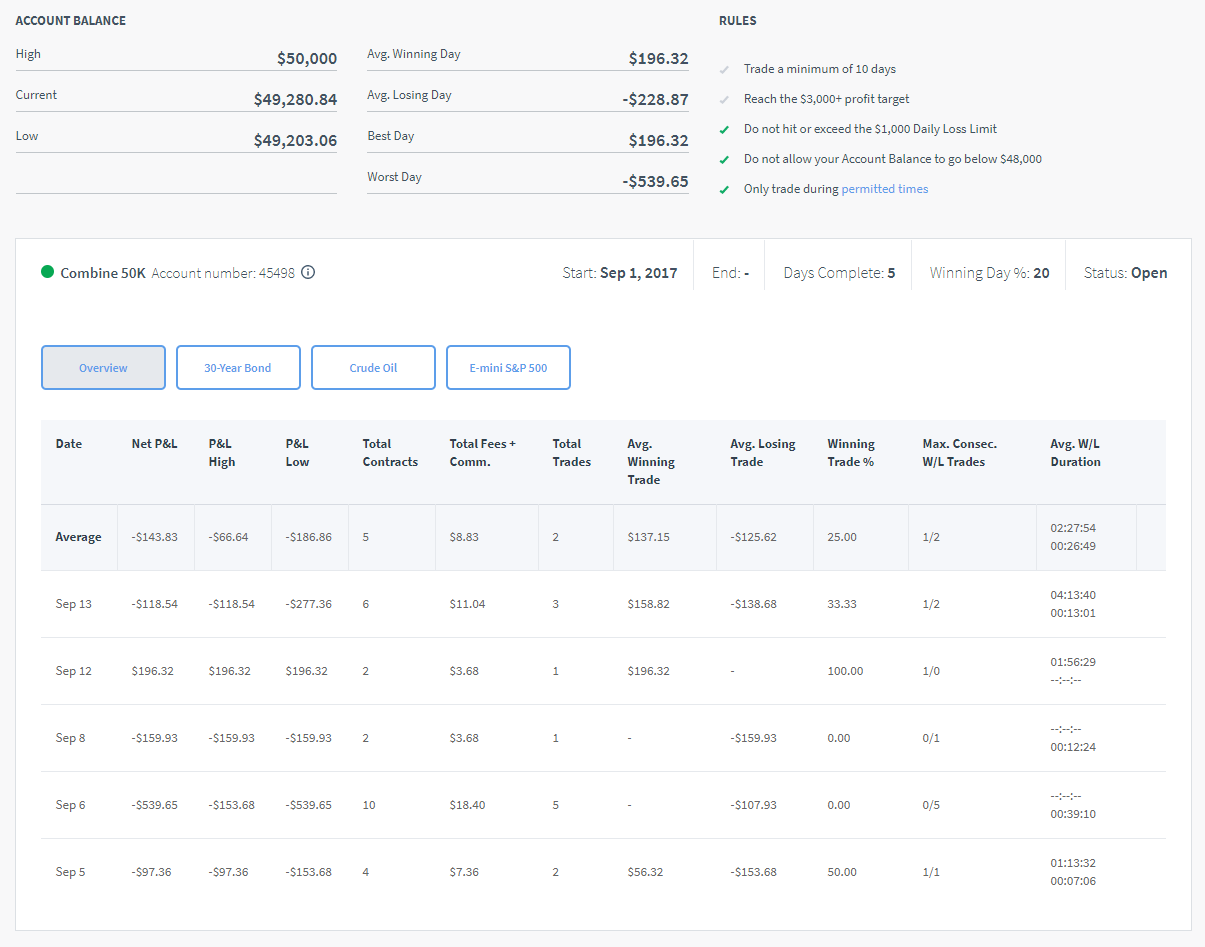Click the Combine 50K account name
Image resolution: width=1205 pixels, height=947 pixels.
(x=102, y=273)
